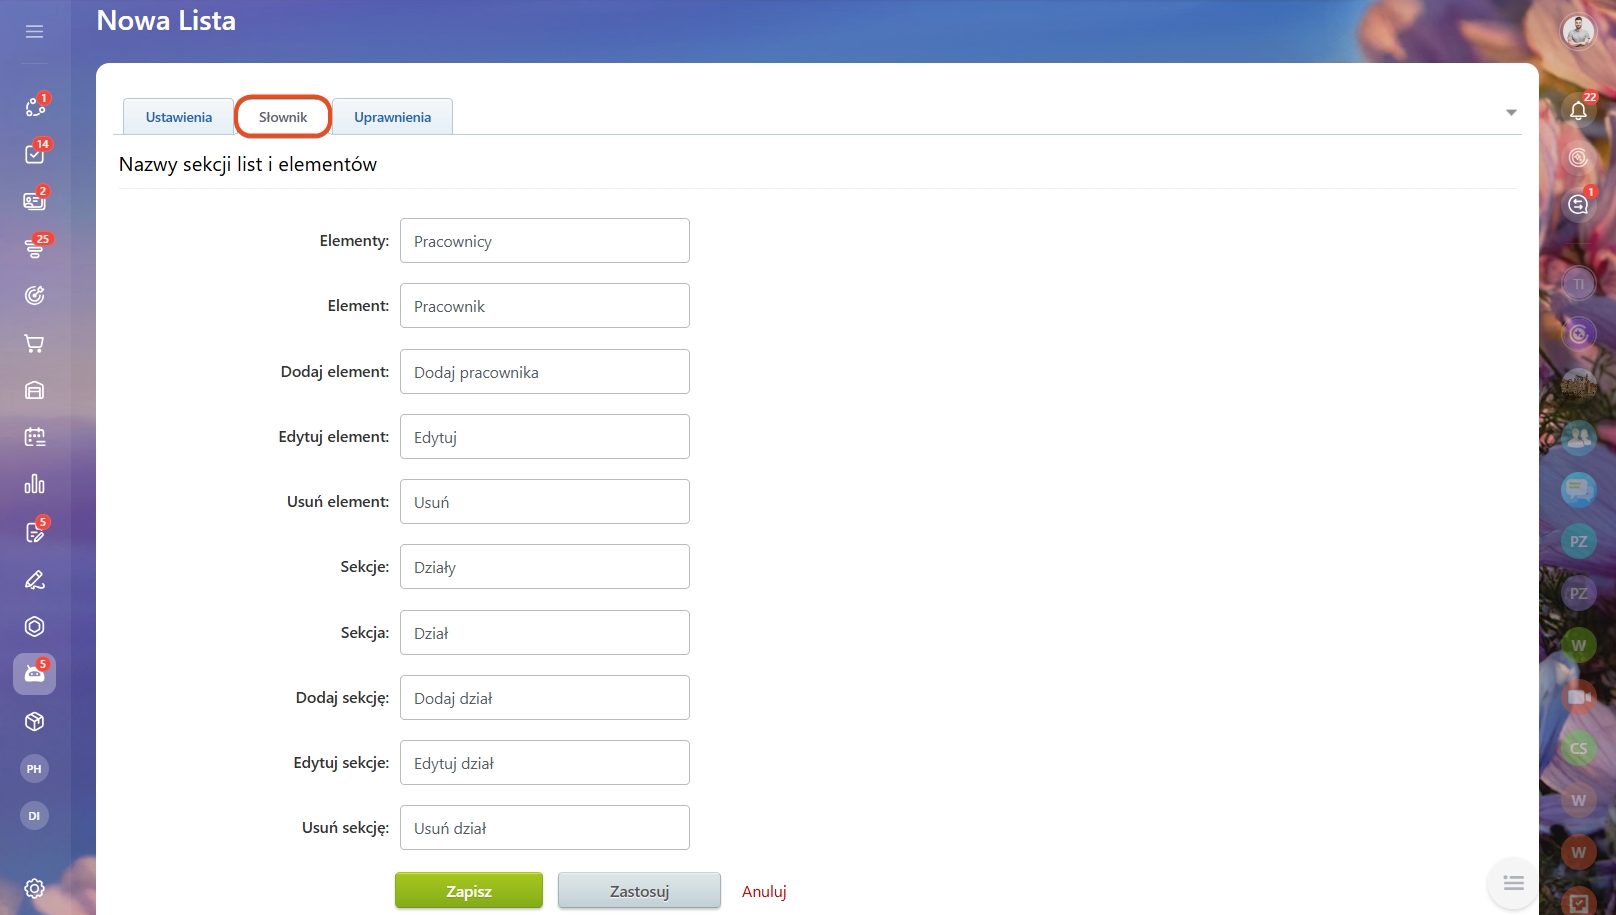The image size is (1616, 915).
Task: Open the floating list menu button
Action: (1513, 883)
